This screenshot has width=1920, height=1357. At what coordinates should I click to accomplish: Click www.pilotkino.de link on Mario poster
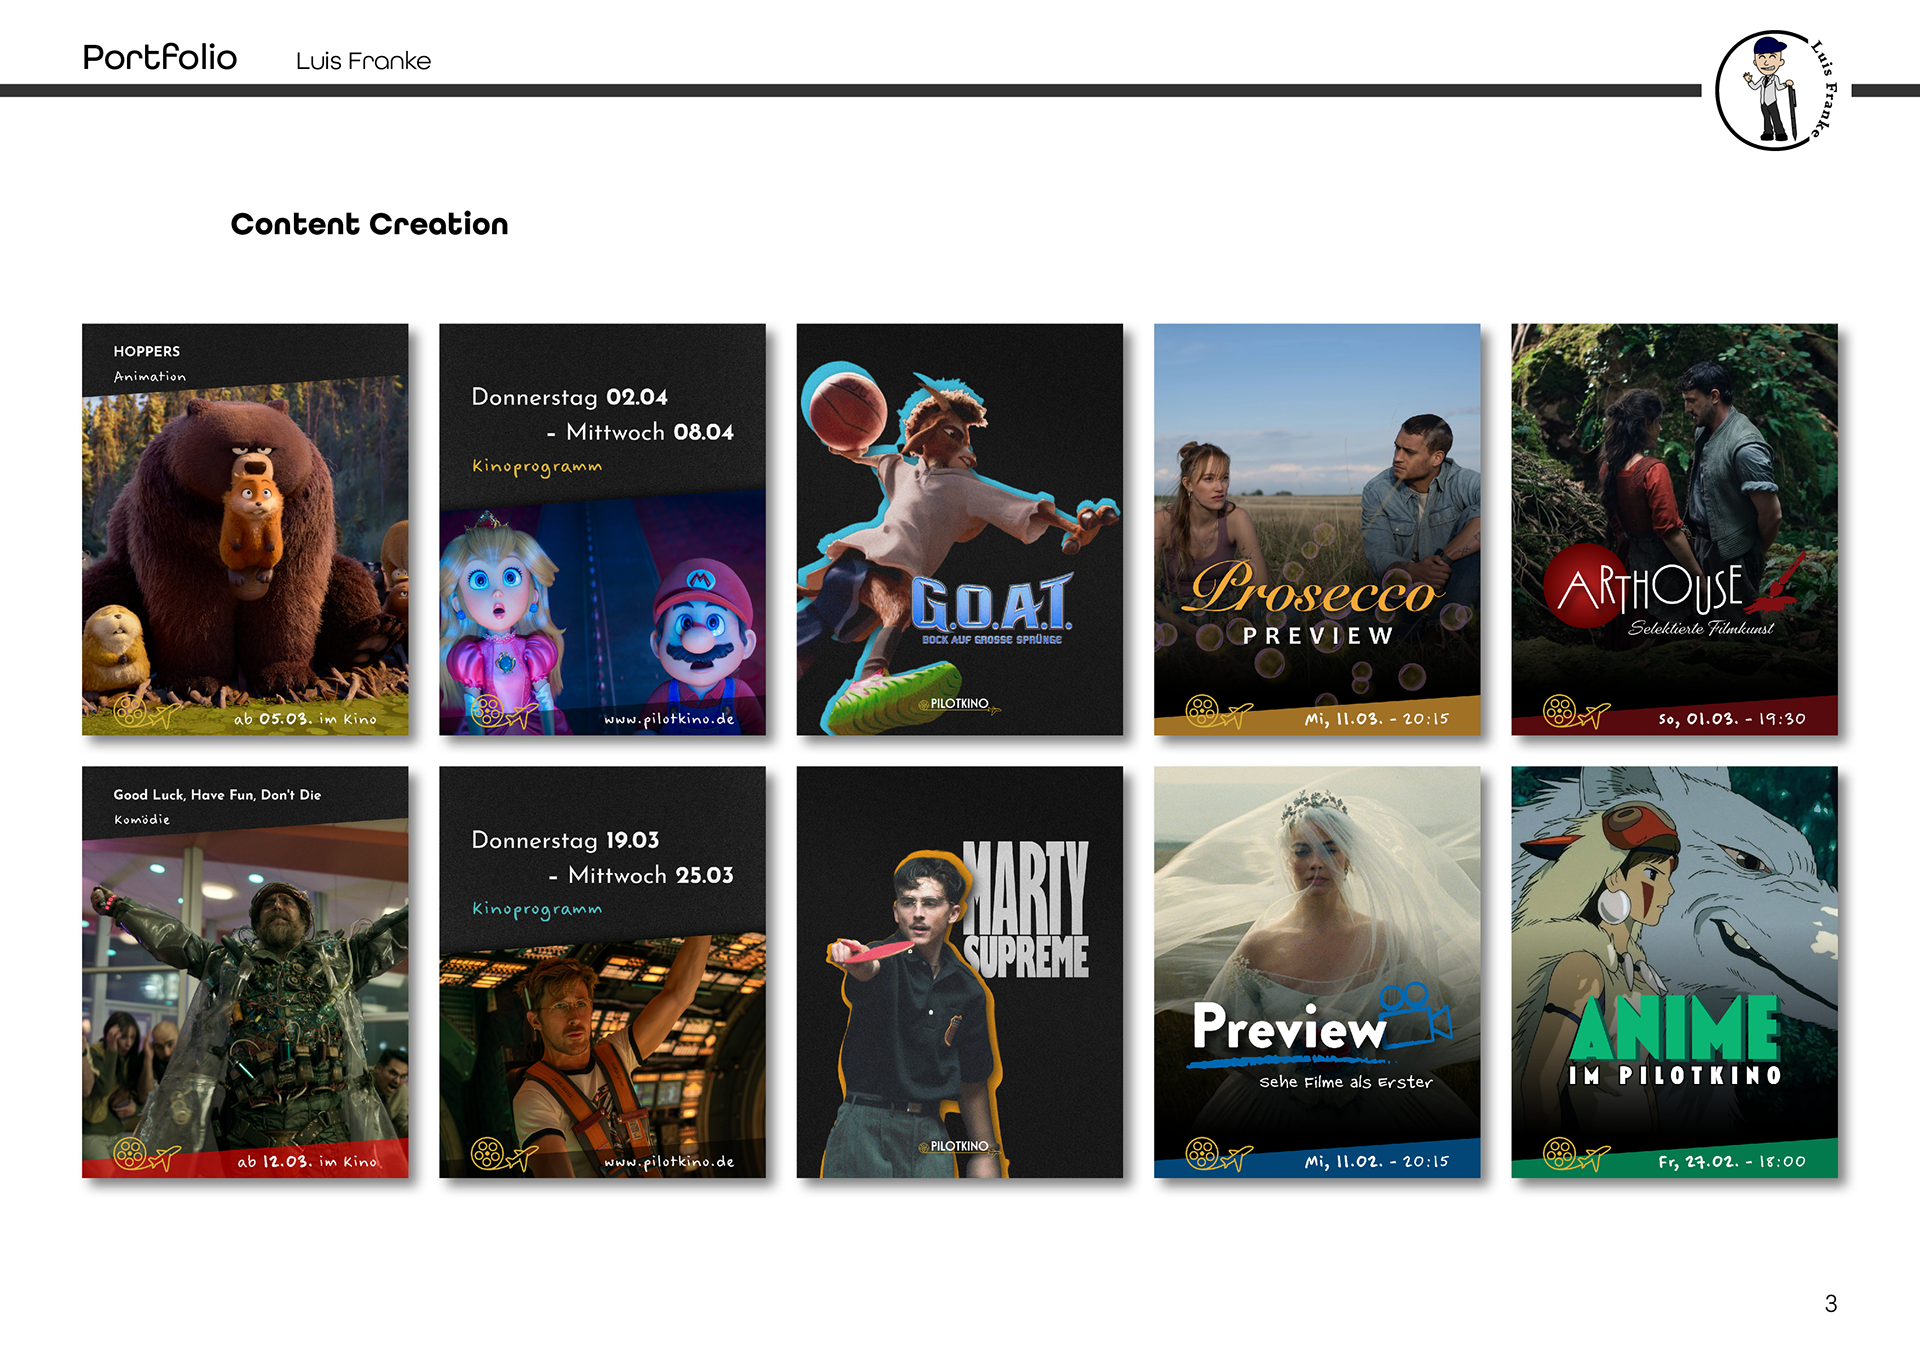pyautogui.click(x=669, y=719)
